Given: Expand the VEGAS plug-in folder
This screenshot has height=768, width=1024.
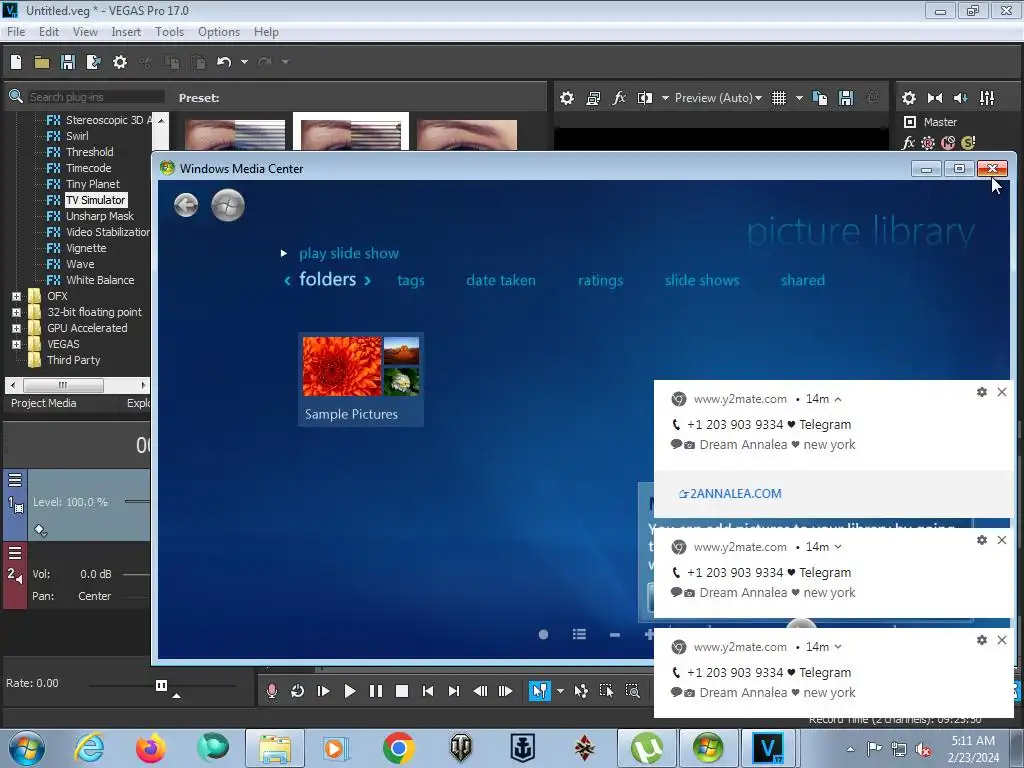Looking at the screenshot, I should click(x=16, y=344).
